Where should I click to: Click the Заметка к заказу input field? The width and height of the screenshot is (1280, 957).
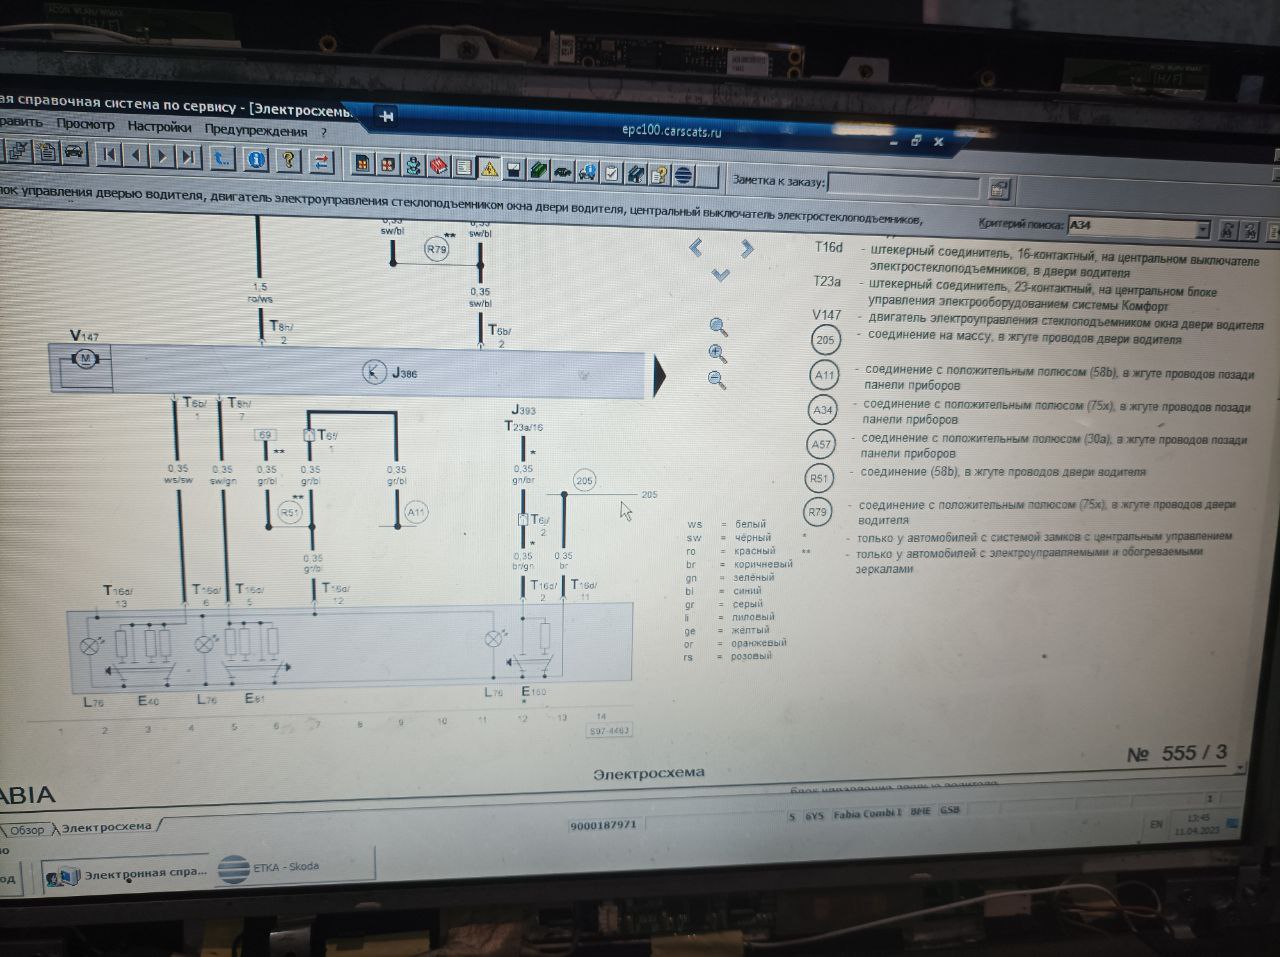click(x=905, y=186)
